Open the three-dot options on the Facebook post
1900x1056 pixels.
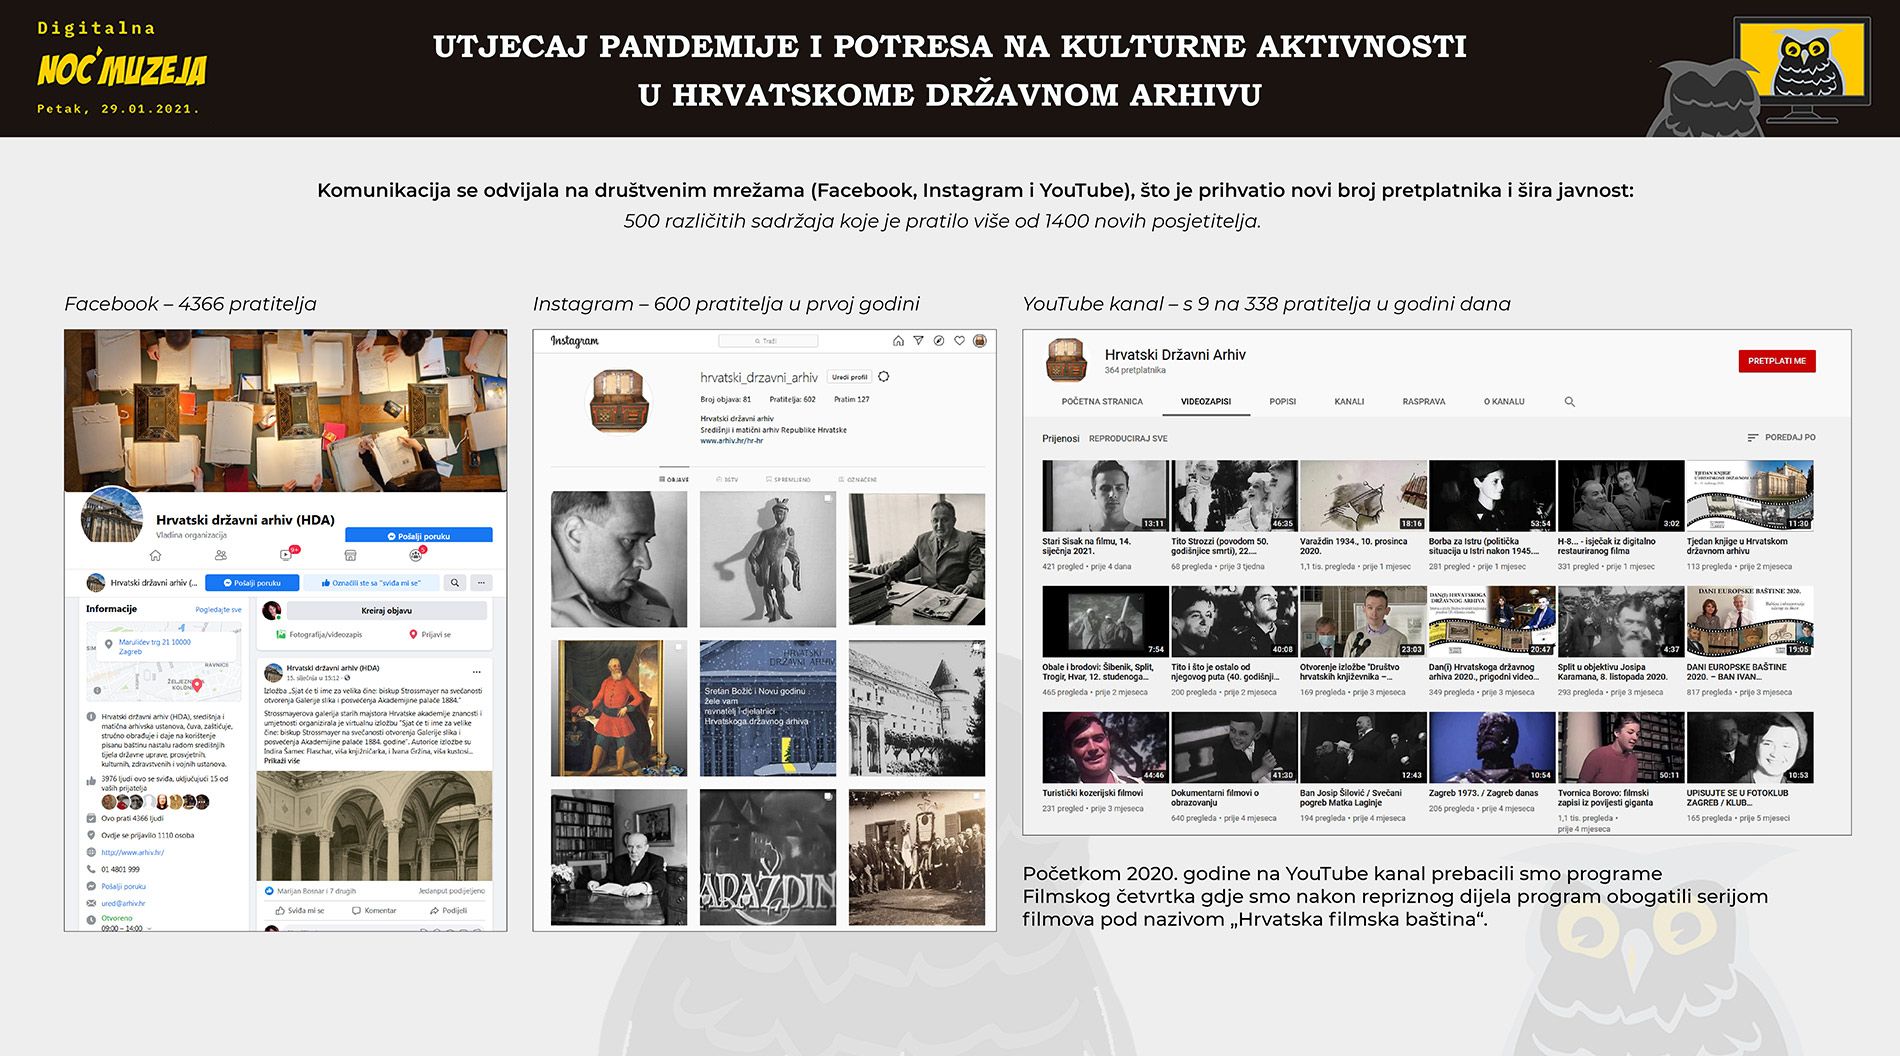point(477,671)
